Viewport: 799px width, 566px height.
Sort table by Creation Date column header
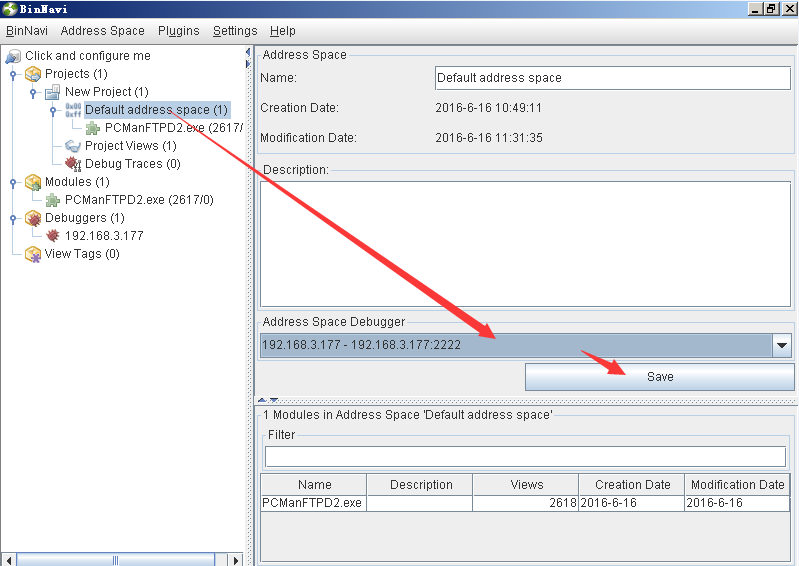(x=632, y=484)
